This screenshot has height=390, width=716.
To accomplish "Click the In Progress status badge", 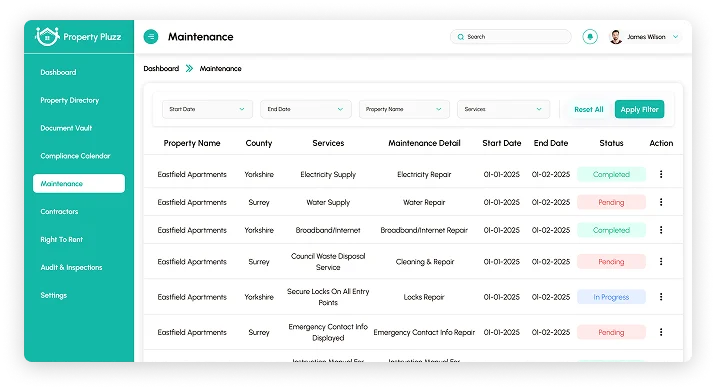I will pyautogui.click(x=611, y=296).
